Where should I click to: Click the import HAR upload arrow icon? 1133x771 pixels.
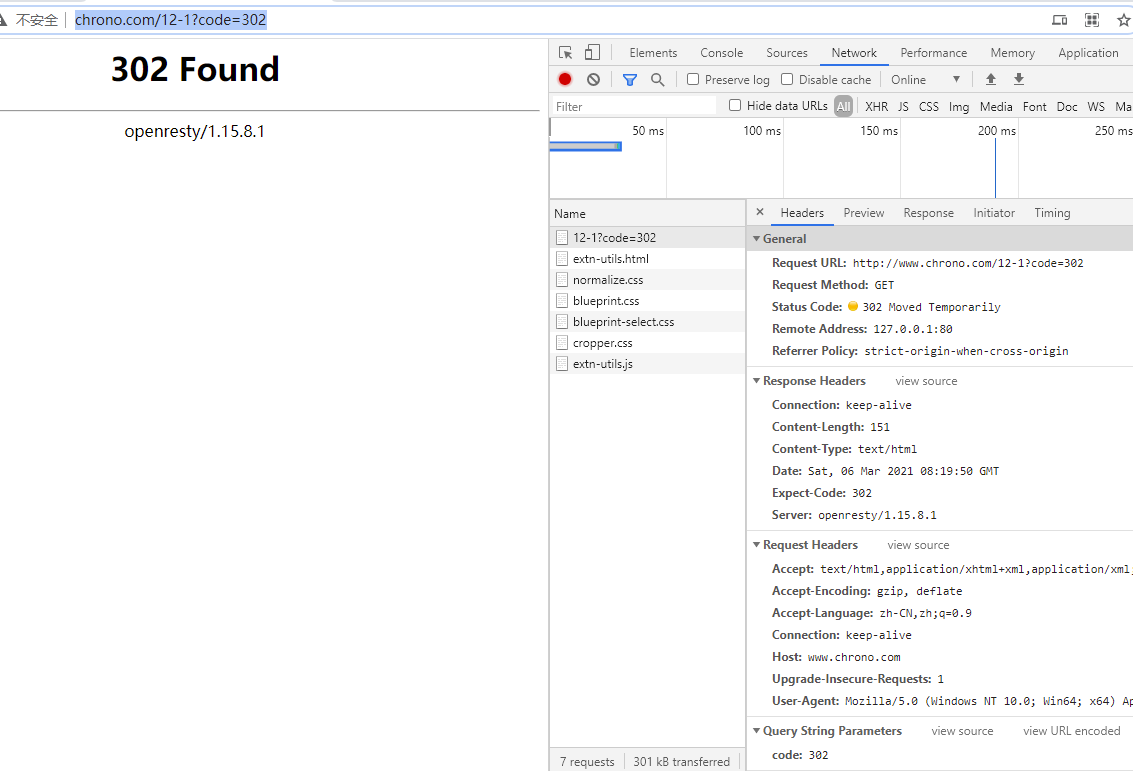coord(991,80)
